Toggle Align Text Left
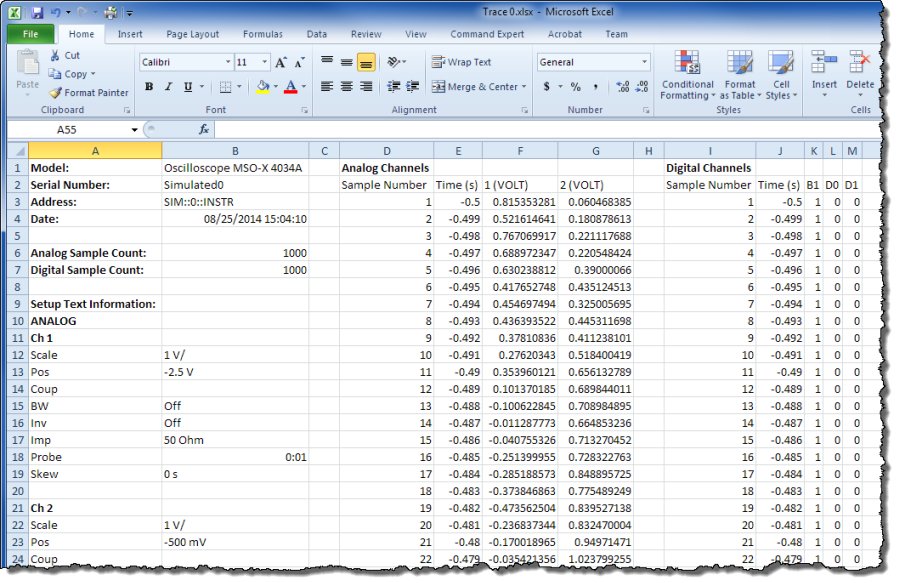Viewport: 898px width, 583px height. coord(327,86)
